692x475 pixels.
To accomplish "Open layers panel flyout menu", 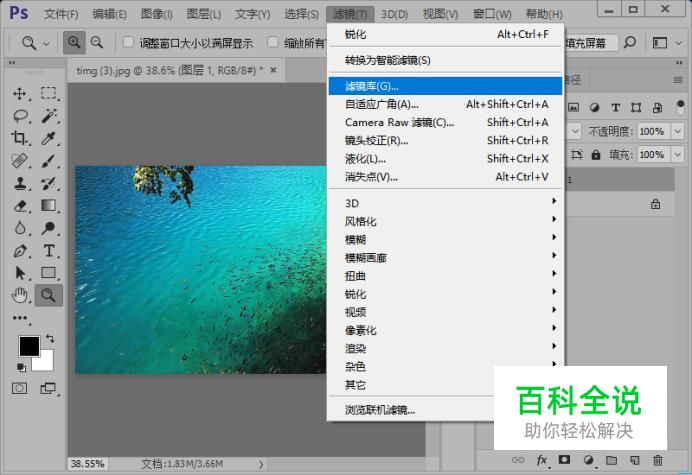I will click(678, 80).
